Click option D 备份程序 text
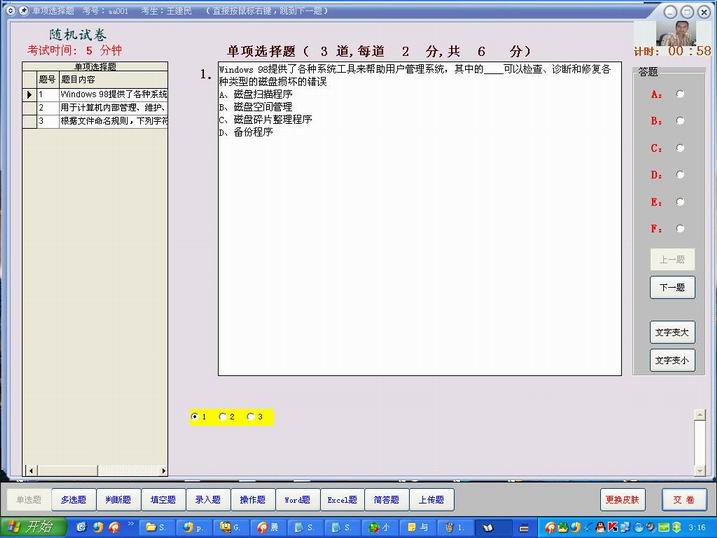This screenshot has width=717, height=538. (x=246, y=132)
